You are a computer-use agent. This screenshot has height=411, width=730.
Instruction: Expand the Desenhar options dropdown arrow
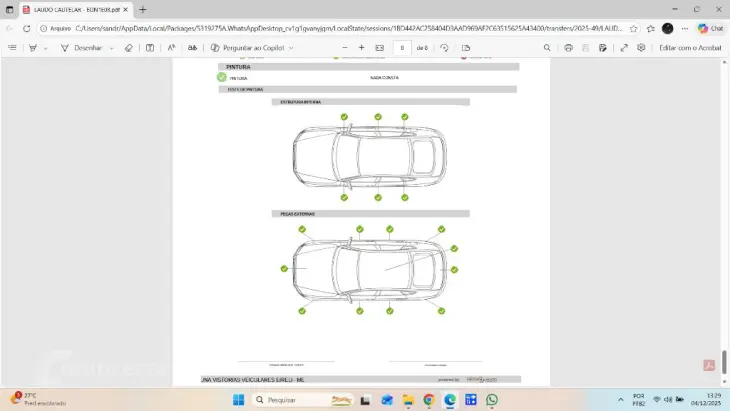click(111, 47)
